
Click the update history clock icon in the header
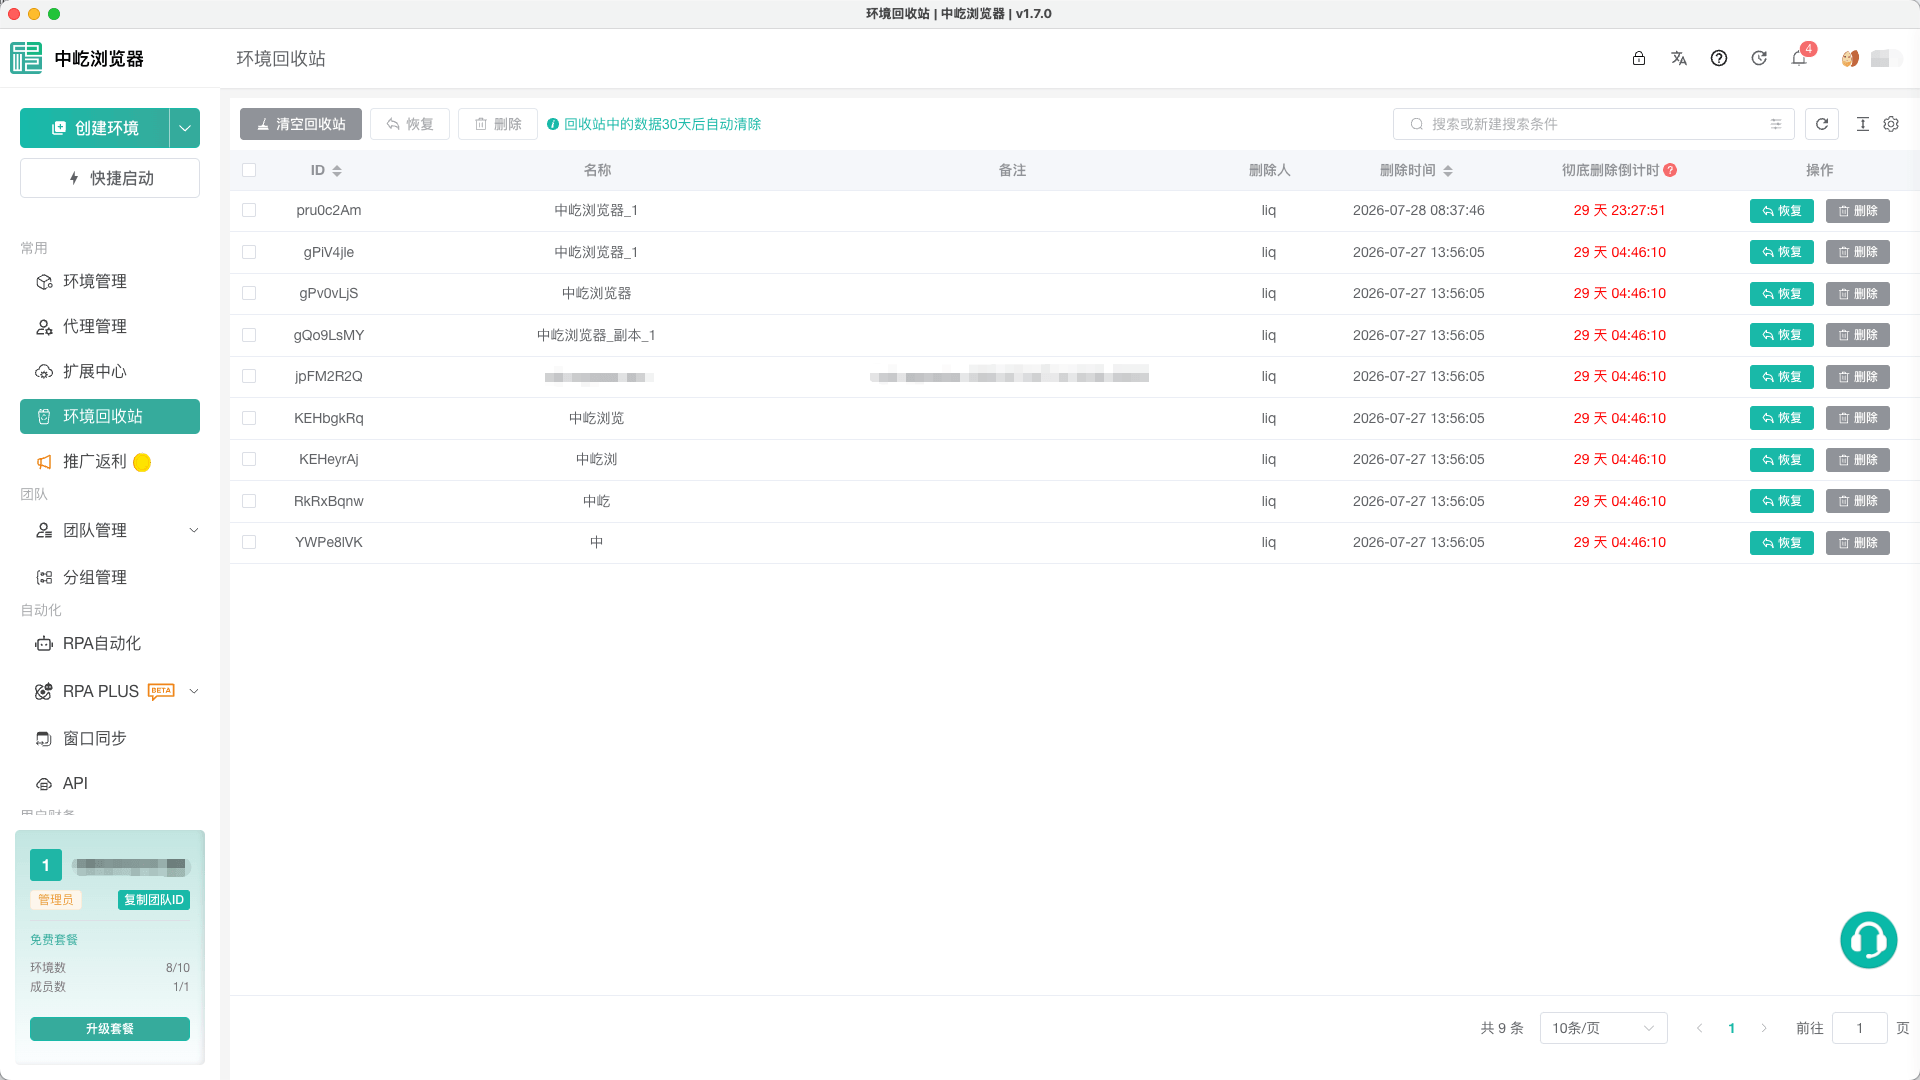tap(1759, 59)
